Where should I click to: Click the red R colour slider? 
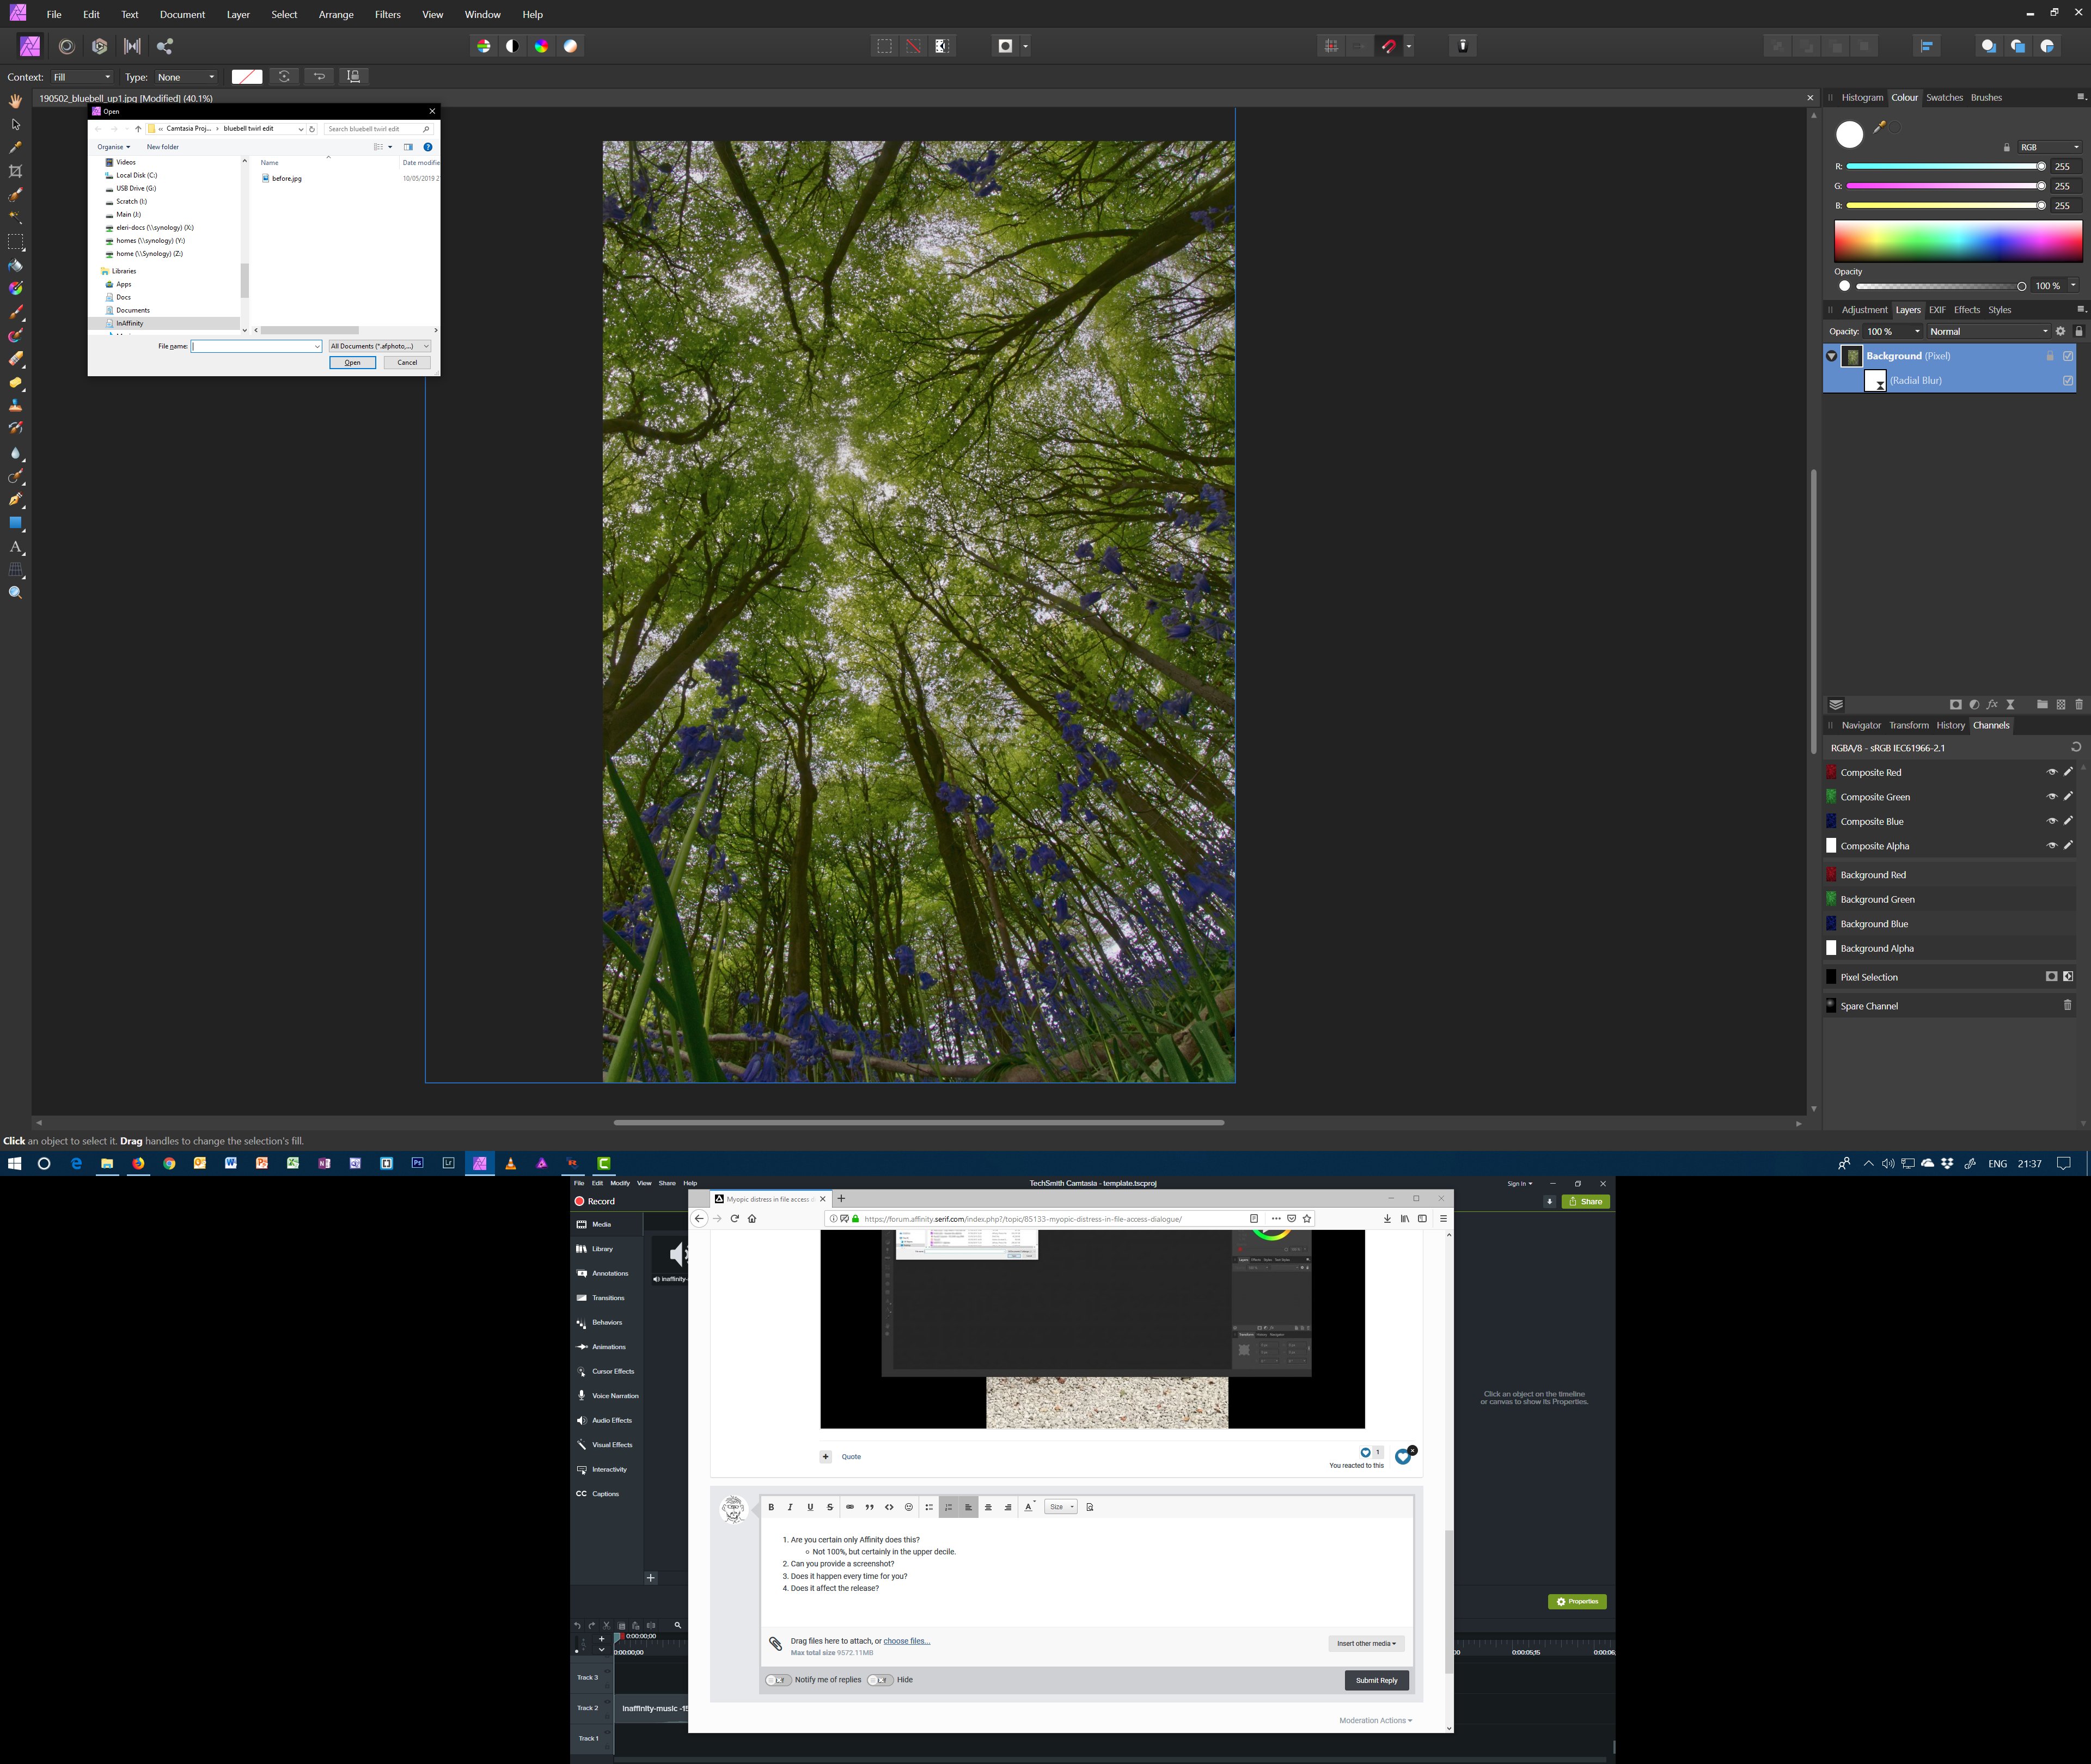[1945, 167]
